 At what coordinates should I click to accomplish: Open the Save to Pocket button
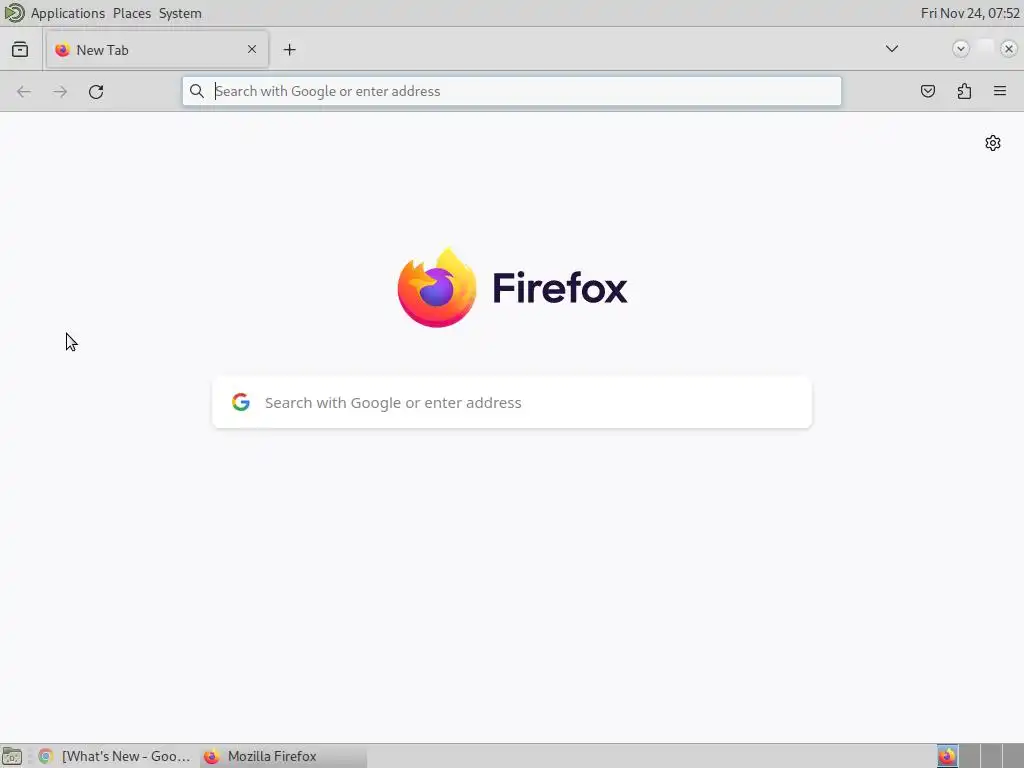click(x=927, y=91)
